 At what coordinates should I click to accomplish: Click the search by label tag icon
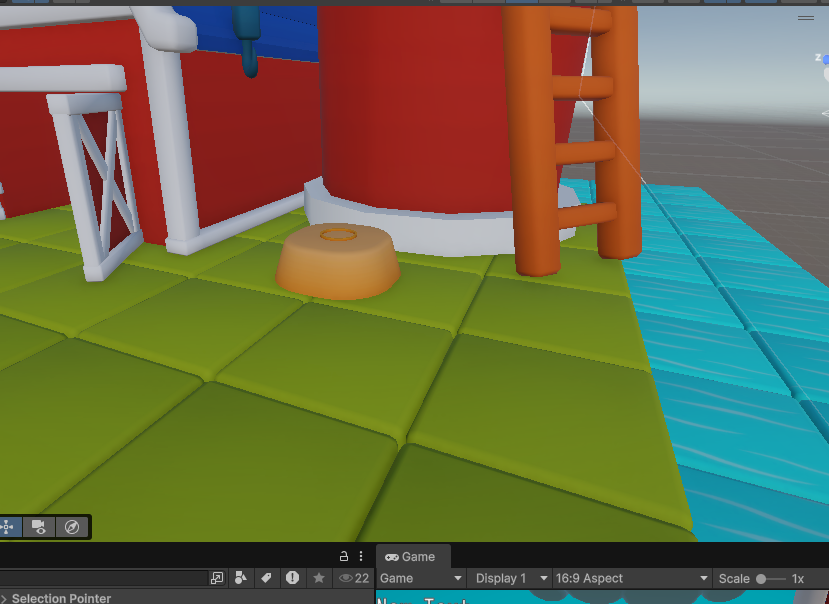click(266, 578)
